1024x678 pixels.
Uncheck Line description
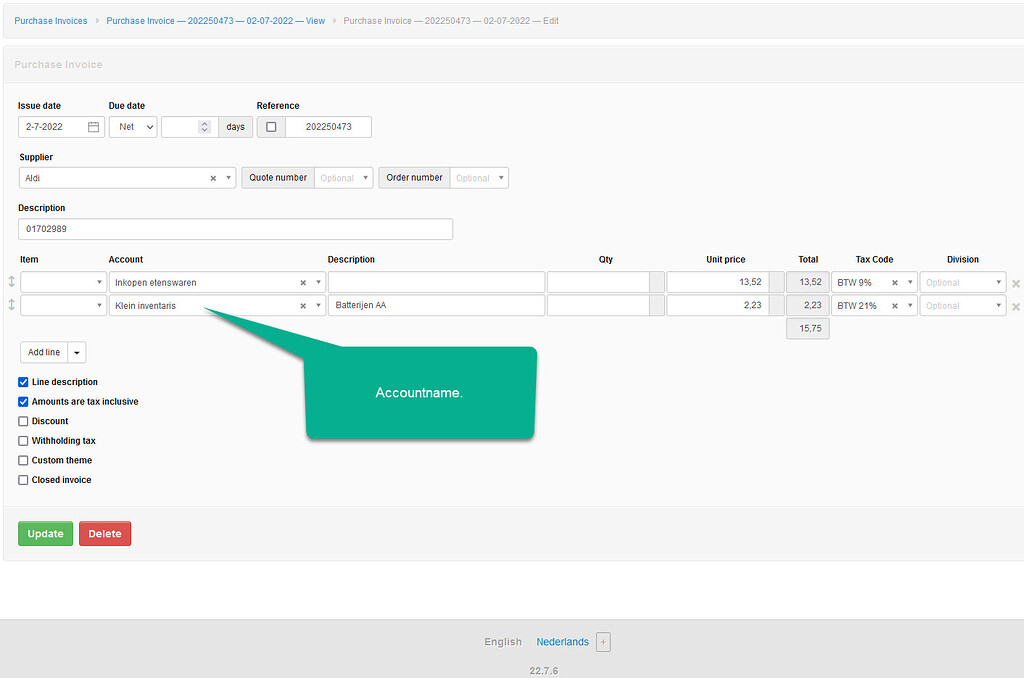tap(23, 382)
